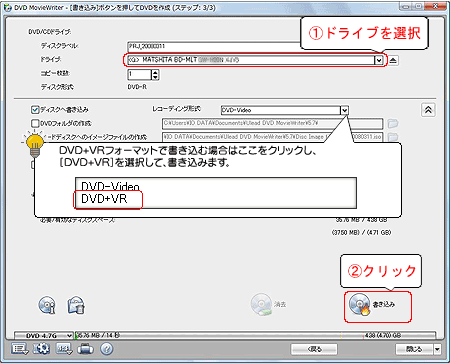This screenshot has height=363, width=450.
Task: Collapse options with the double-chevron button
Action: 428,110
